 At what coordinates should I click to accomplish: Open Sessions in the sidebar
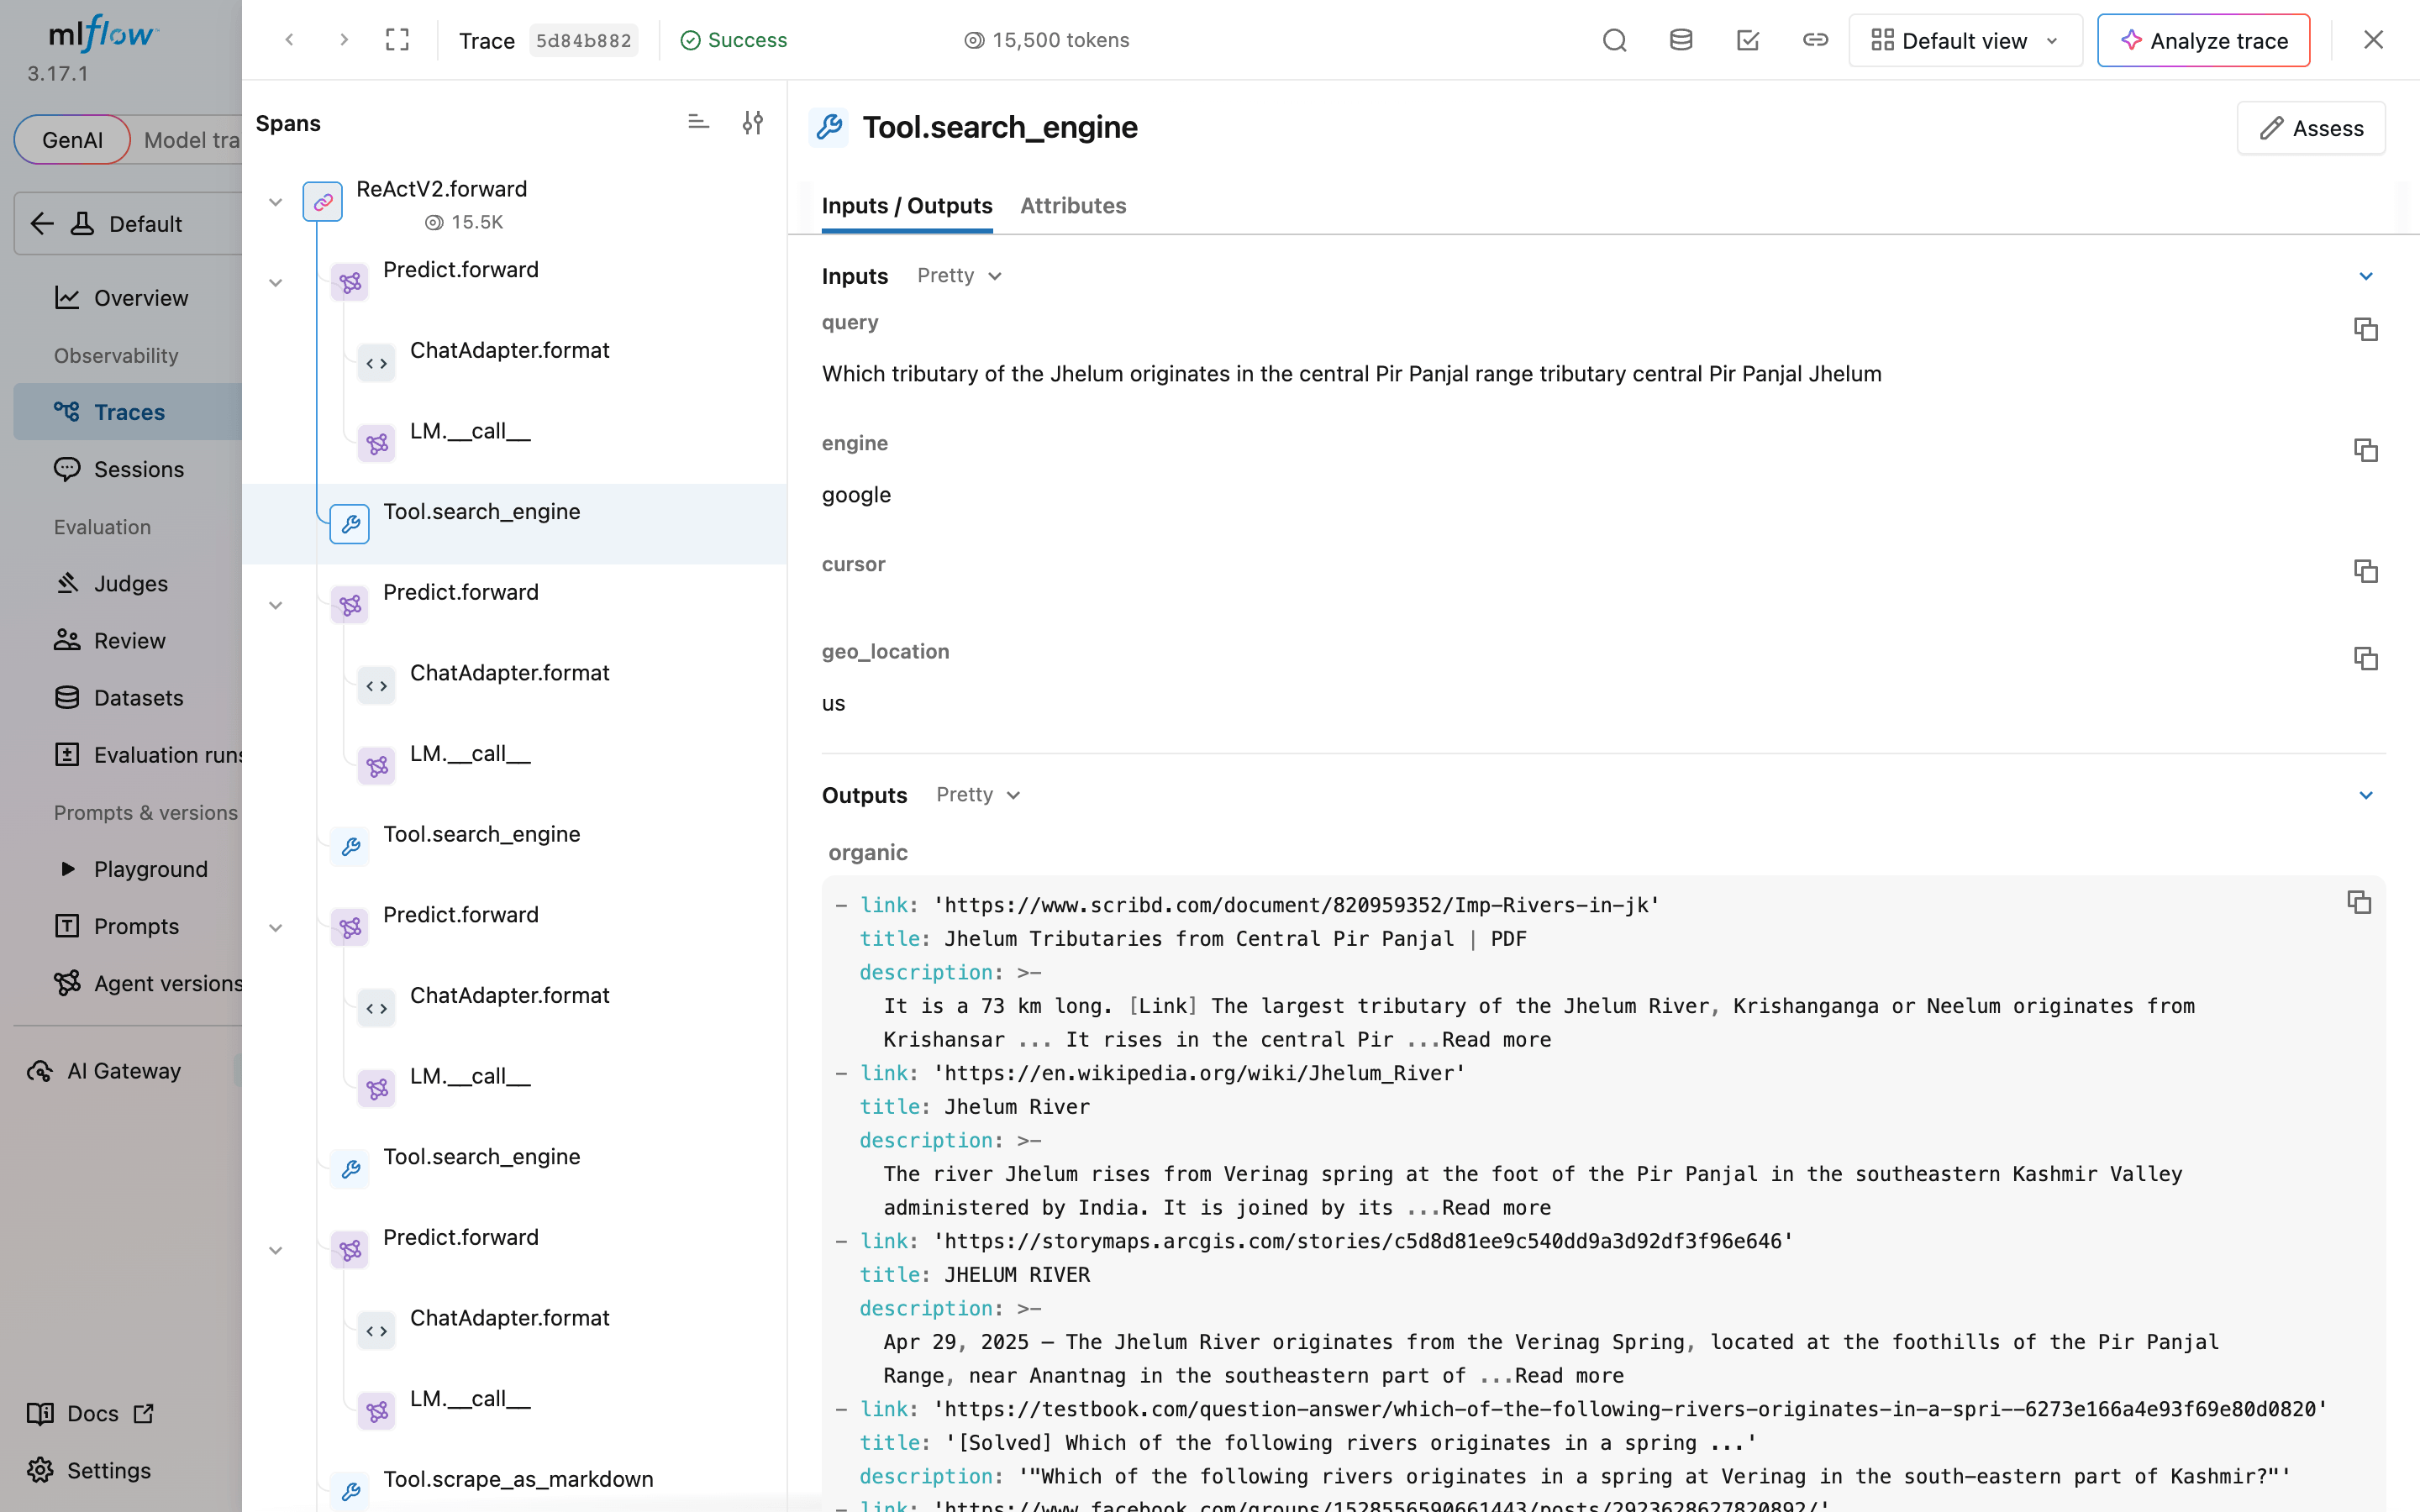[x=128, y=469]
